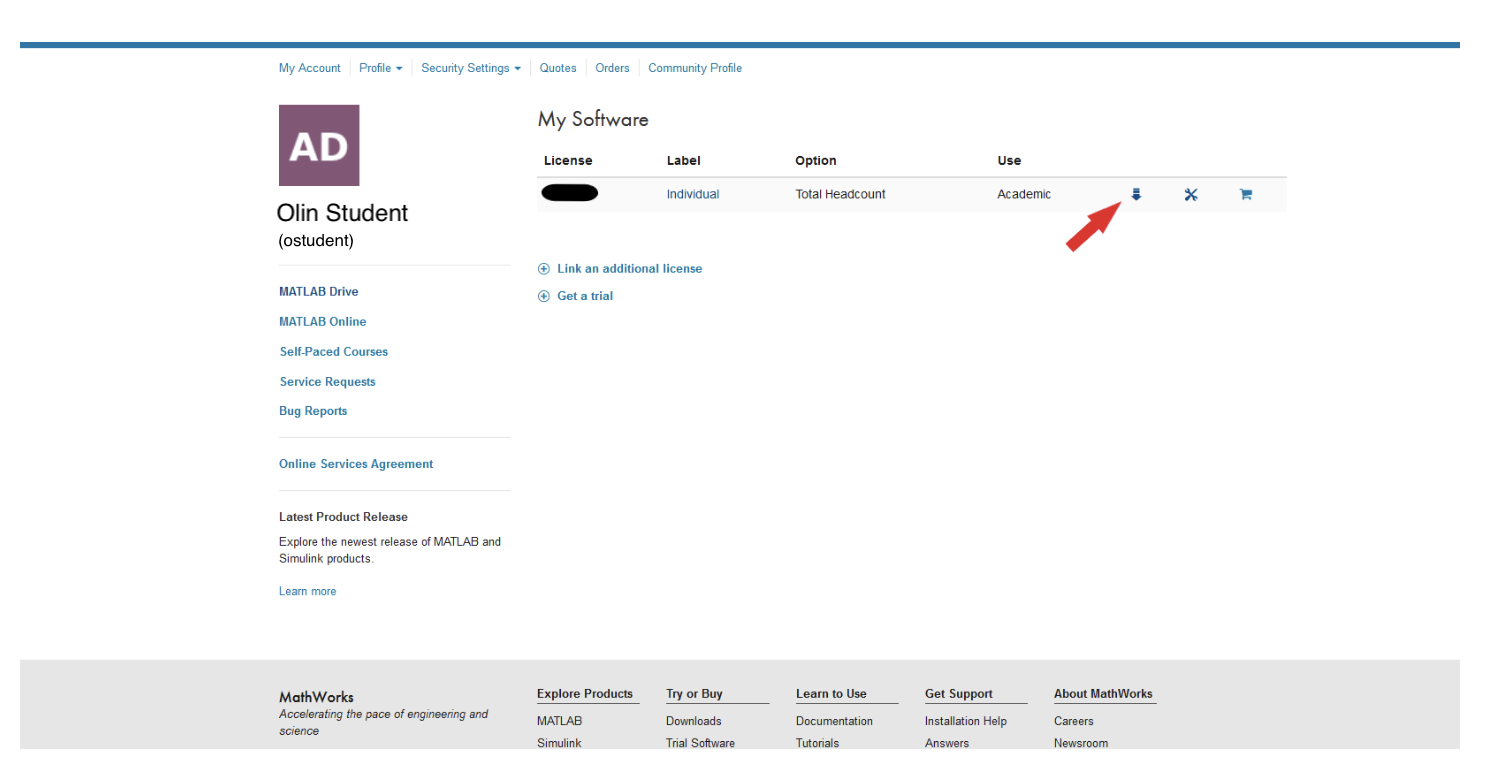Click the Try or Buy footer heading
Viewport: 1512px width, 776px height.
(x=694, y=694)
